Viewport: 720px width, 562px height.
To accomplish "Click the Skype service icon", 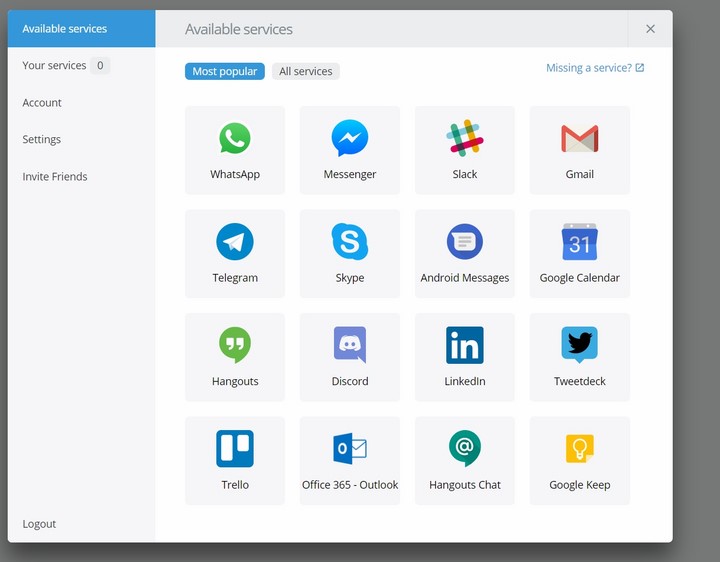I will [x=350, y=243].
